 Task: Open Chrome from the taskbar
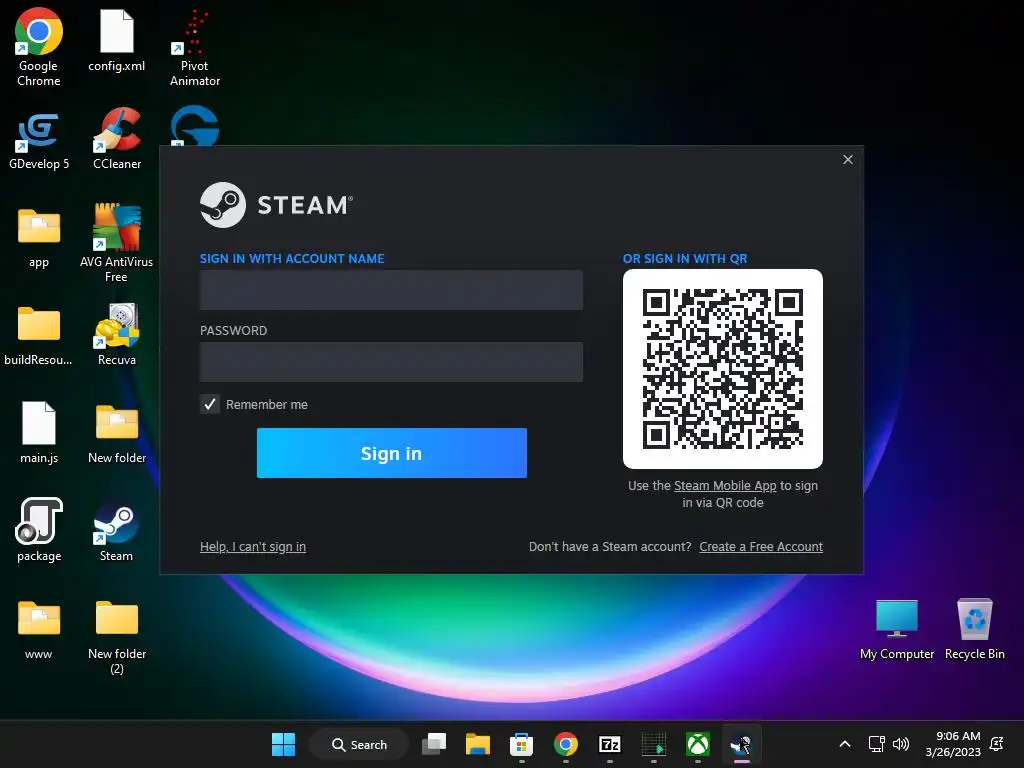click(x=566, y=744)
